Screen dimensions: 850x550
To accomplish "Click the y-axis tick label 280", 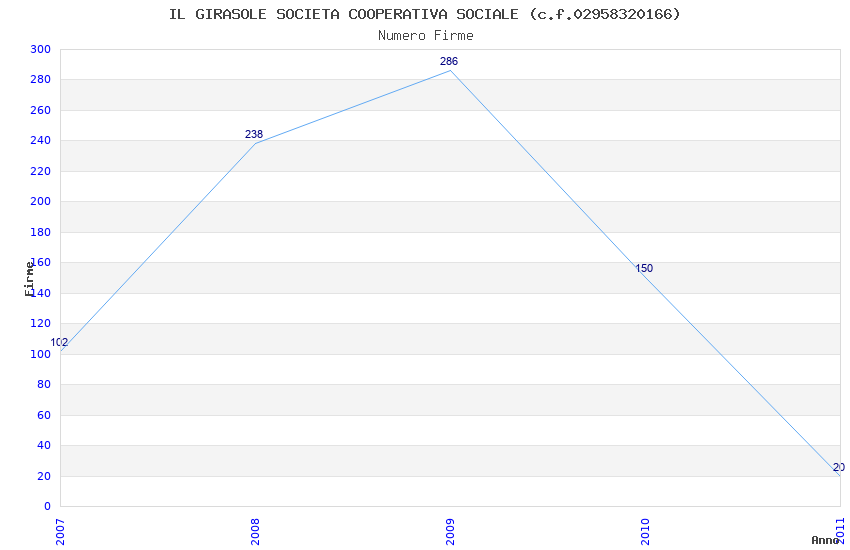I will (x=40, y=80).
